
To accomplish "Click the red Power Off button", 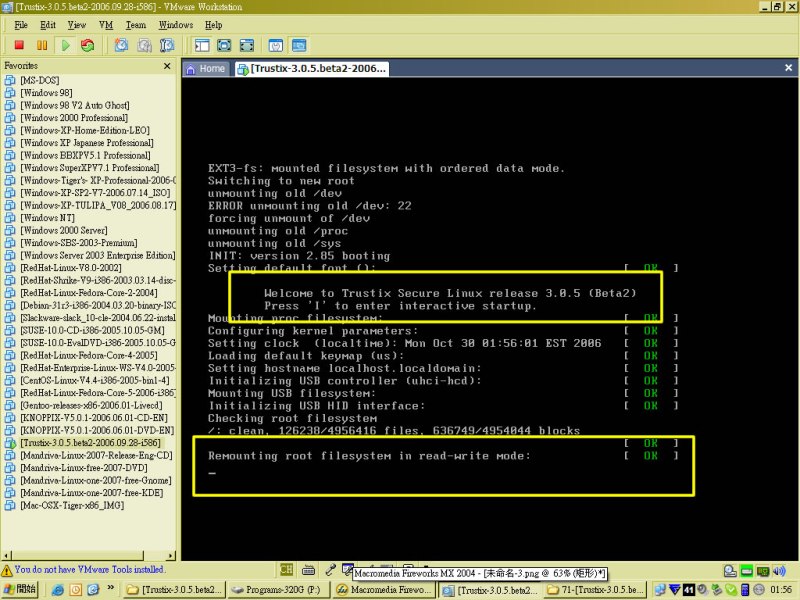I will click(x=19, y=45).
